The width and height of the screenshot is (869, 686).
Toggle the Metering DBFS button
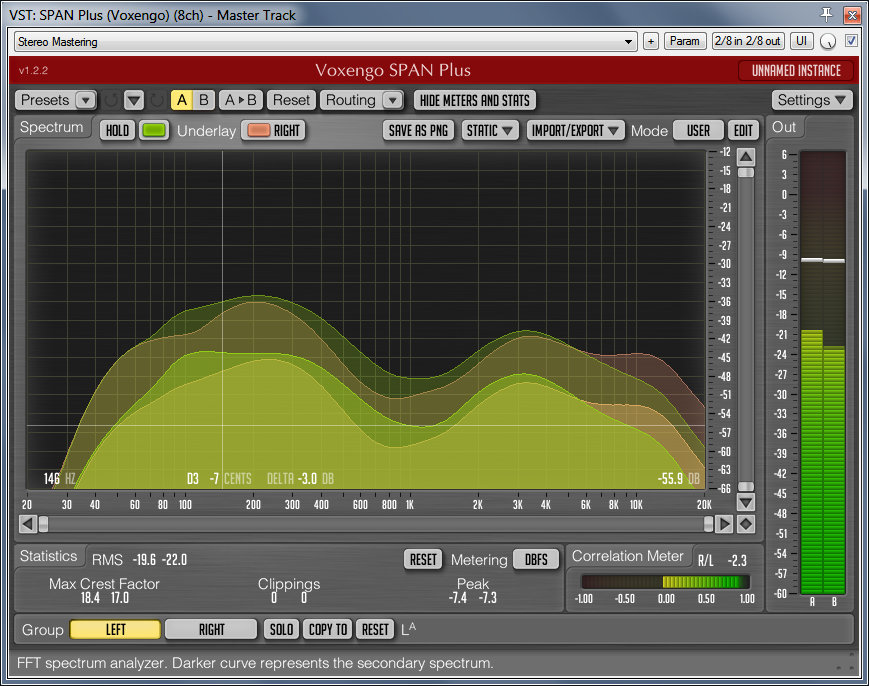[536, 560]
